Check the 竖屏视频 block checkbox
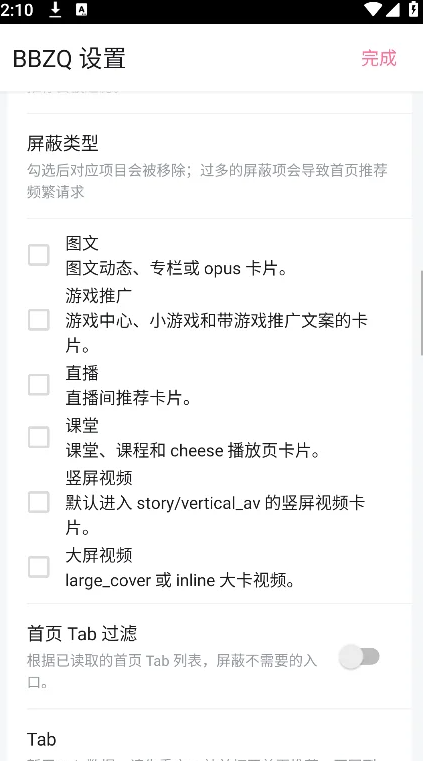The width and height of the screenshot is (423, 761). (38, 502)
